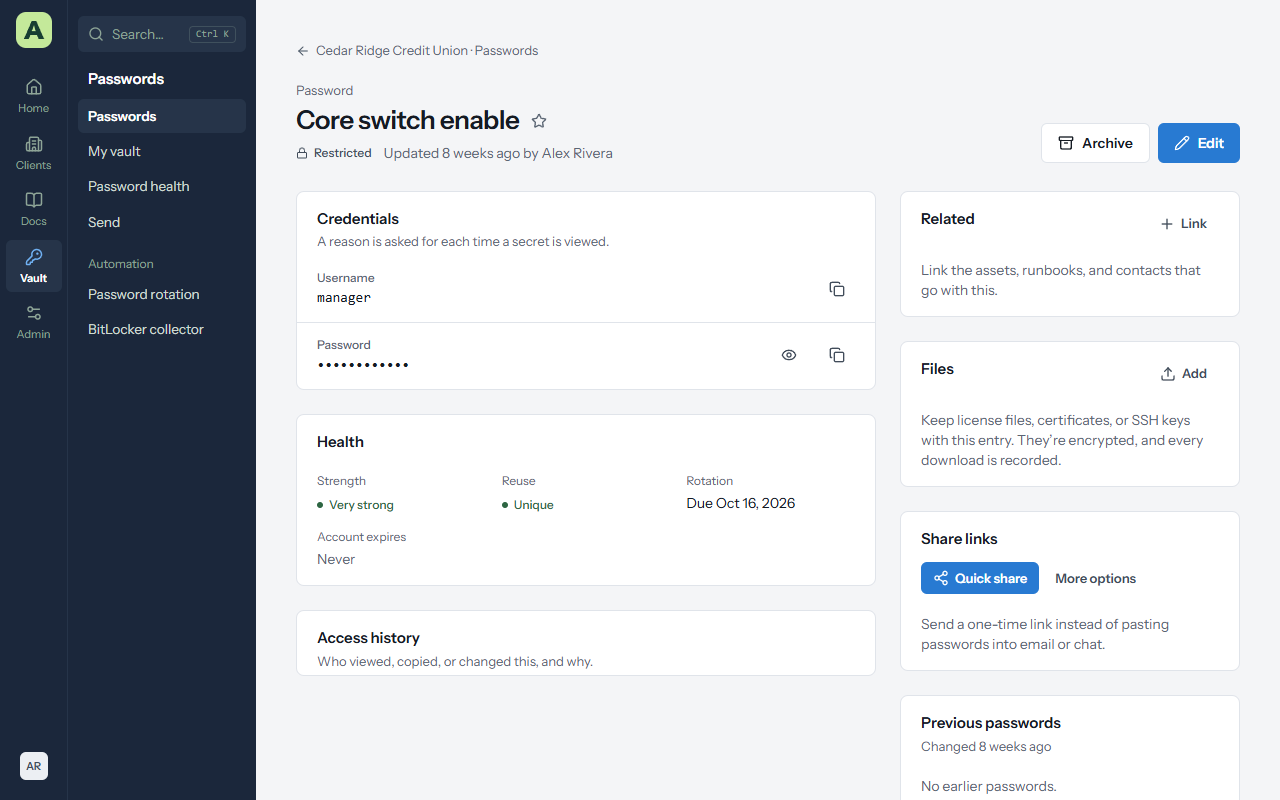Click the Health card heading

coord(340,442)
